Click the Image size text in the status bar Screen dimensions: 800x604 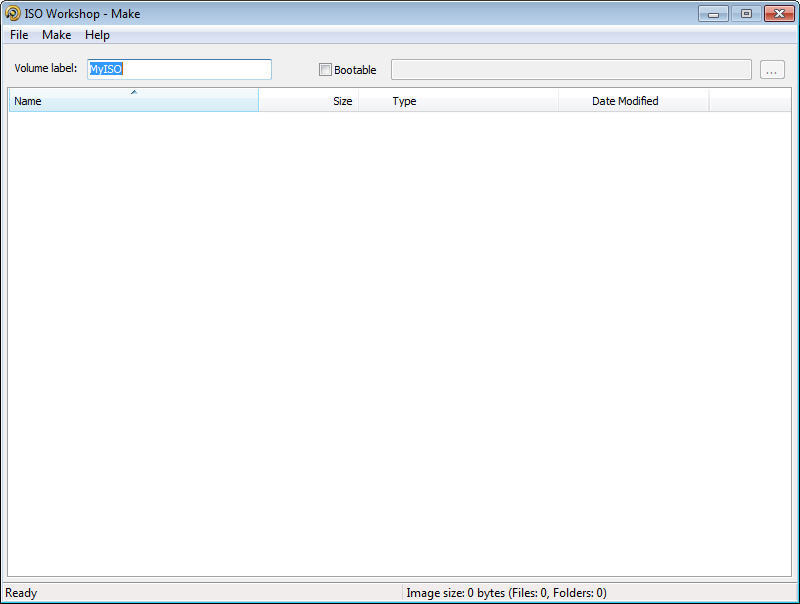(505, 592)
